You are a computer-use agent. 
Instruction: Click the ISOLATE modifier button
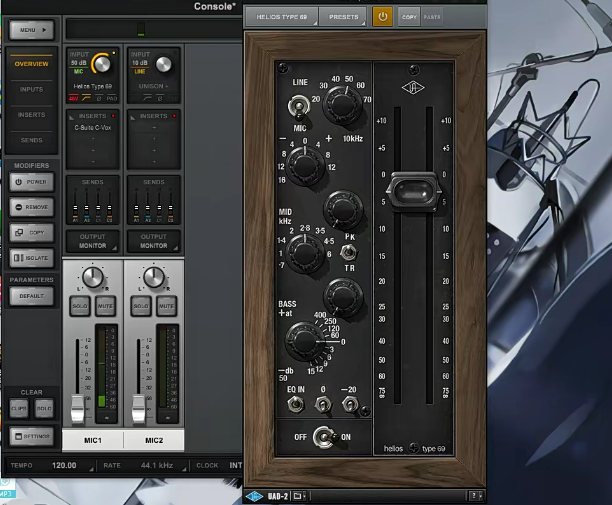coord(32,258)
